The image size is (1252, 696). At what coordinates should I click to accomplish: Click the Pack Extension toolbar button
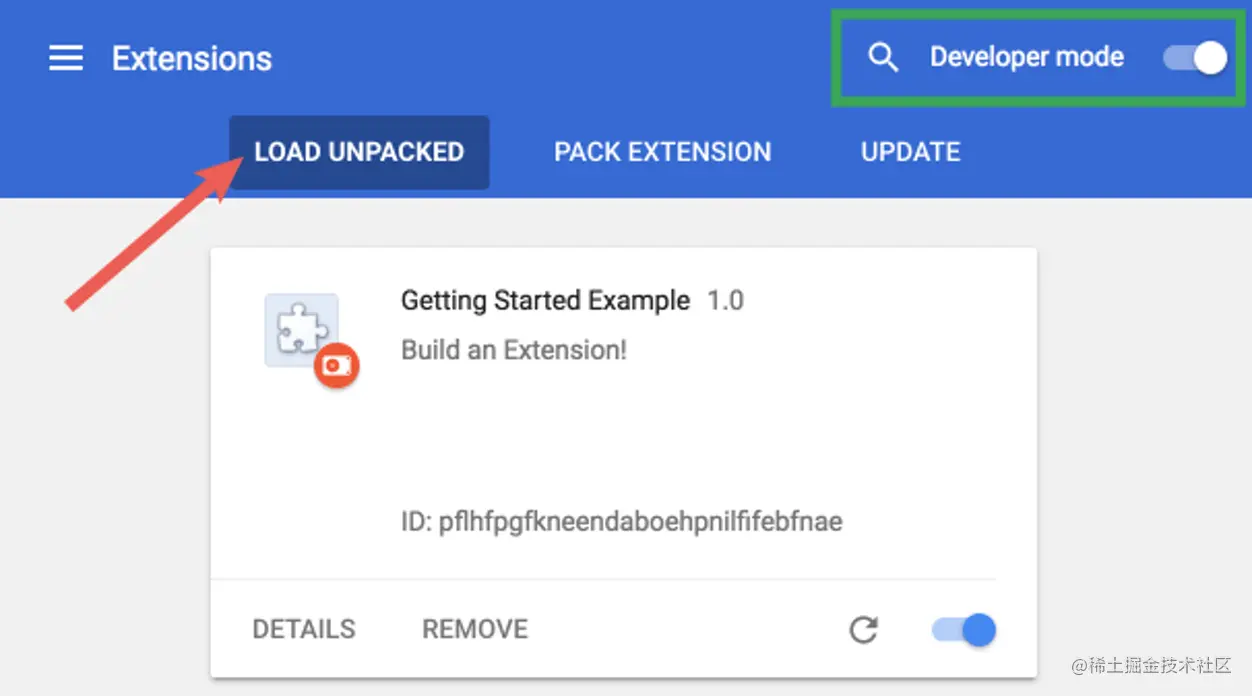[662, 151]
